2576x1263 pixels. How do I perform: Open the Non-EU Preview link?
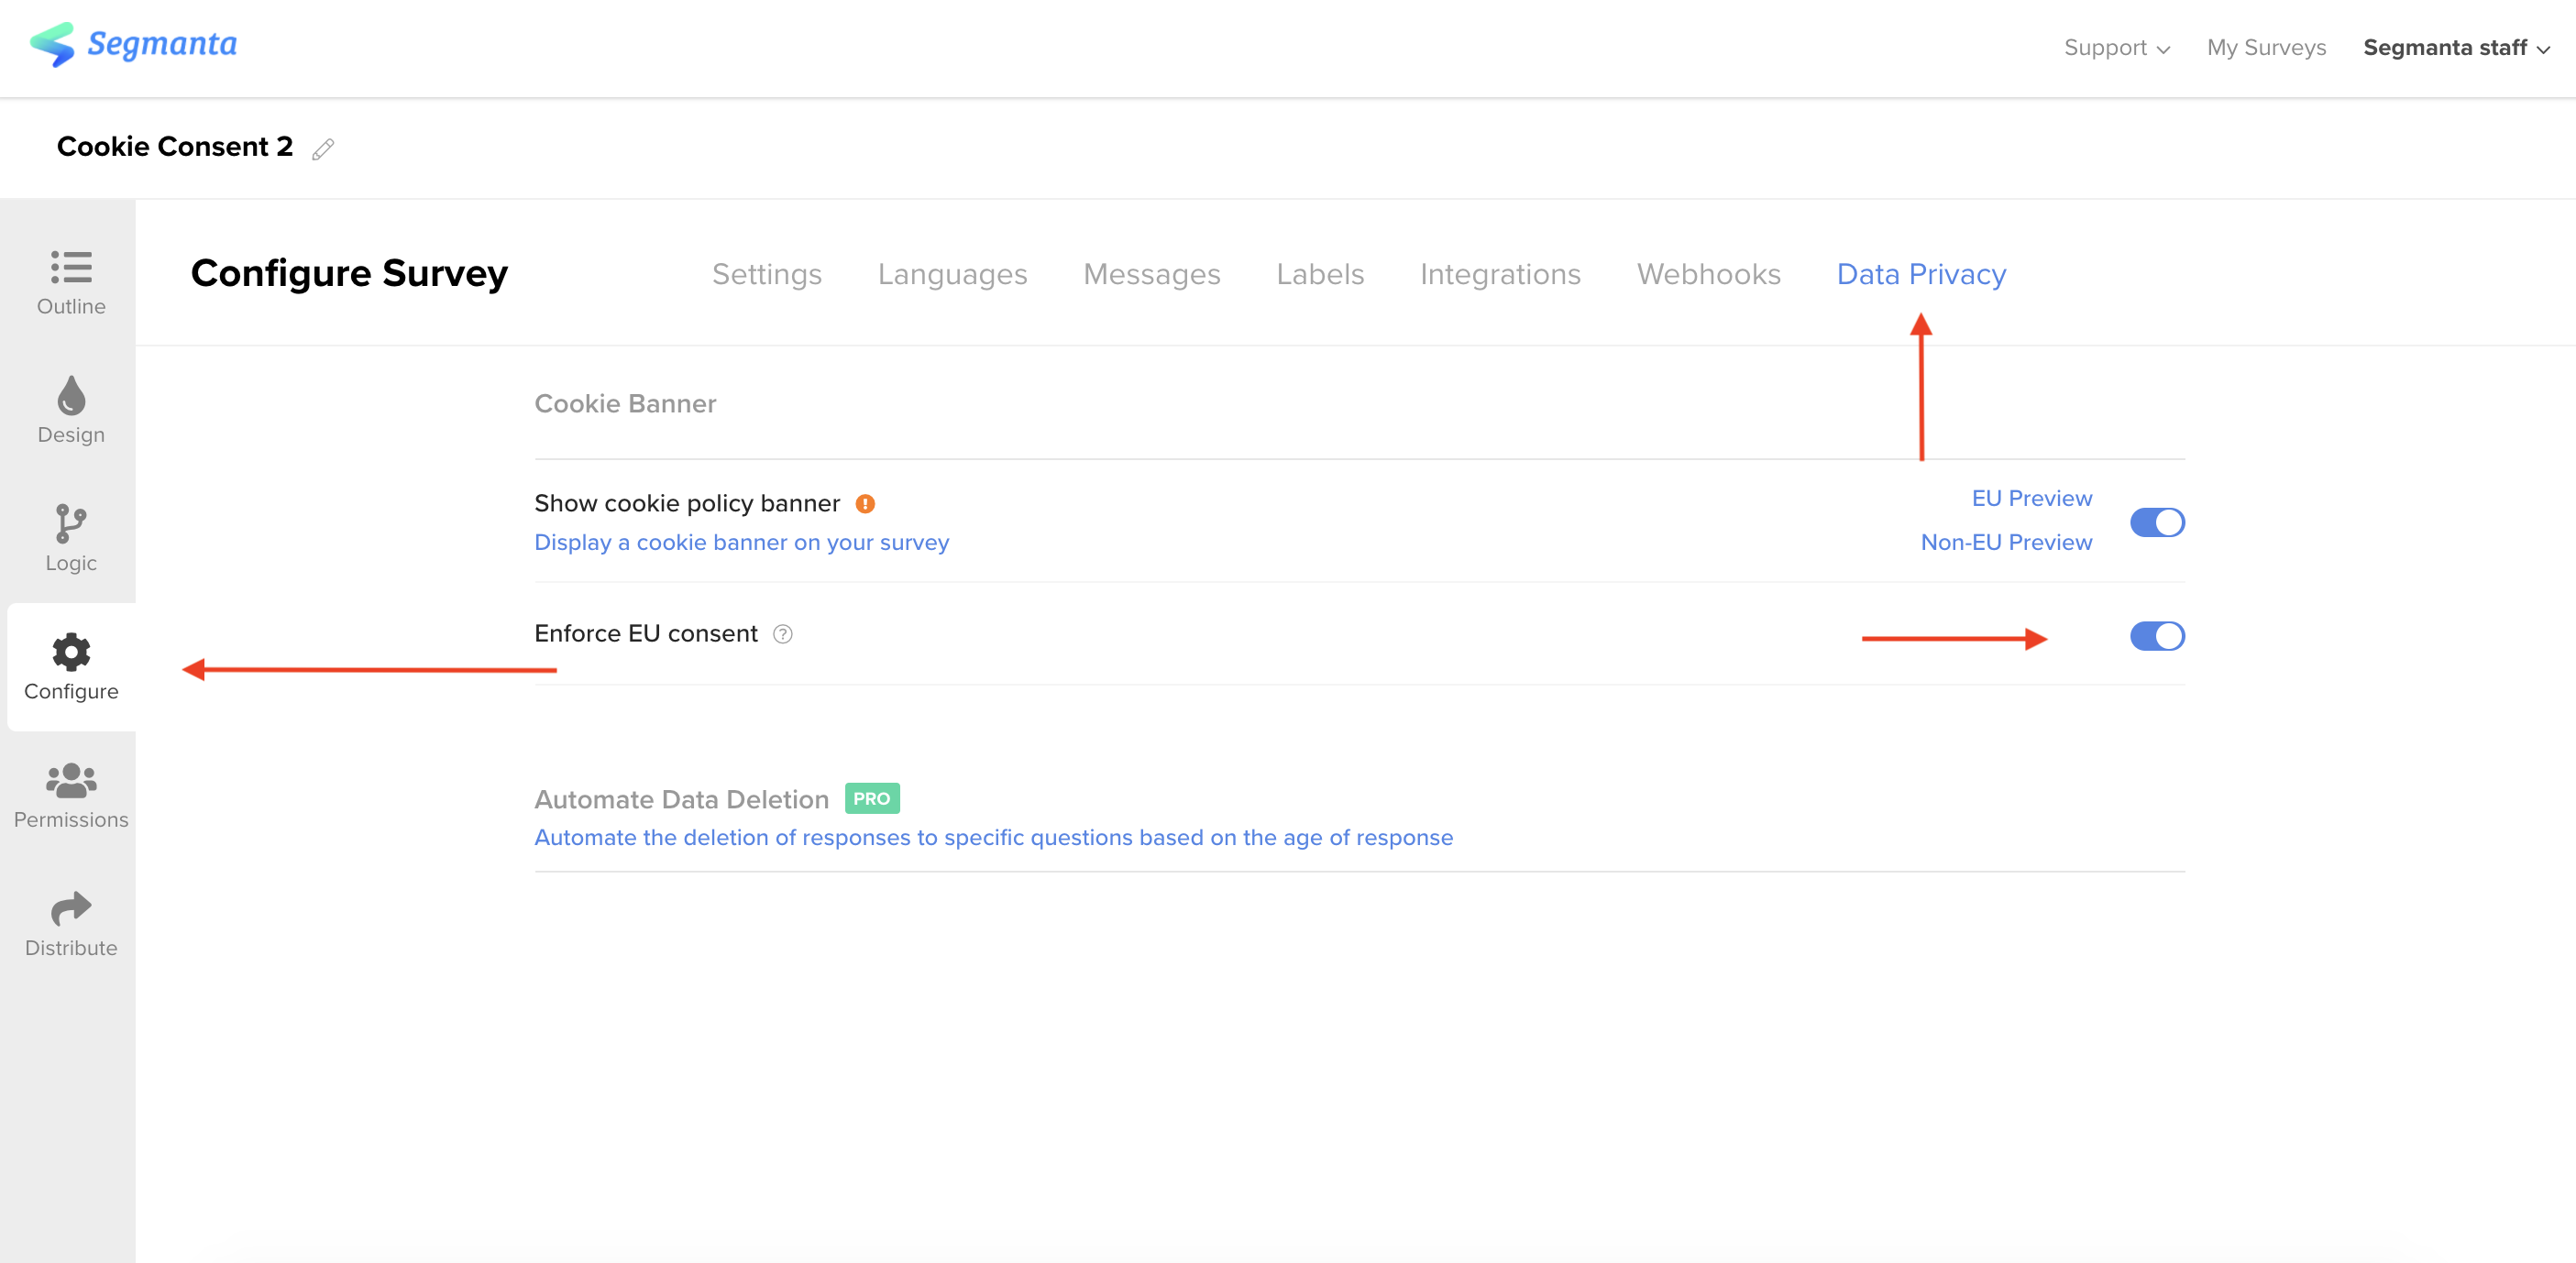click(2006, 542)
